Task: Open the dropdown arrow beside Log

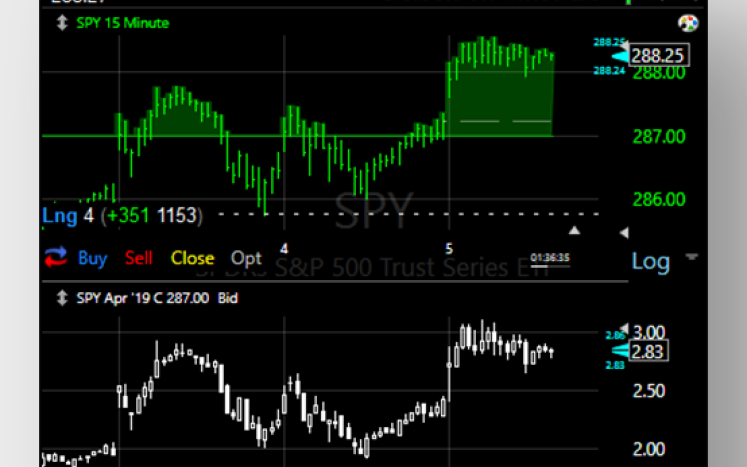Action: pyautogui.click(x=692, y=257)
